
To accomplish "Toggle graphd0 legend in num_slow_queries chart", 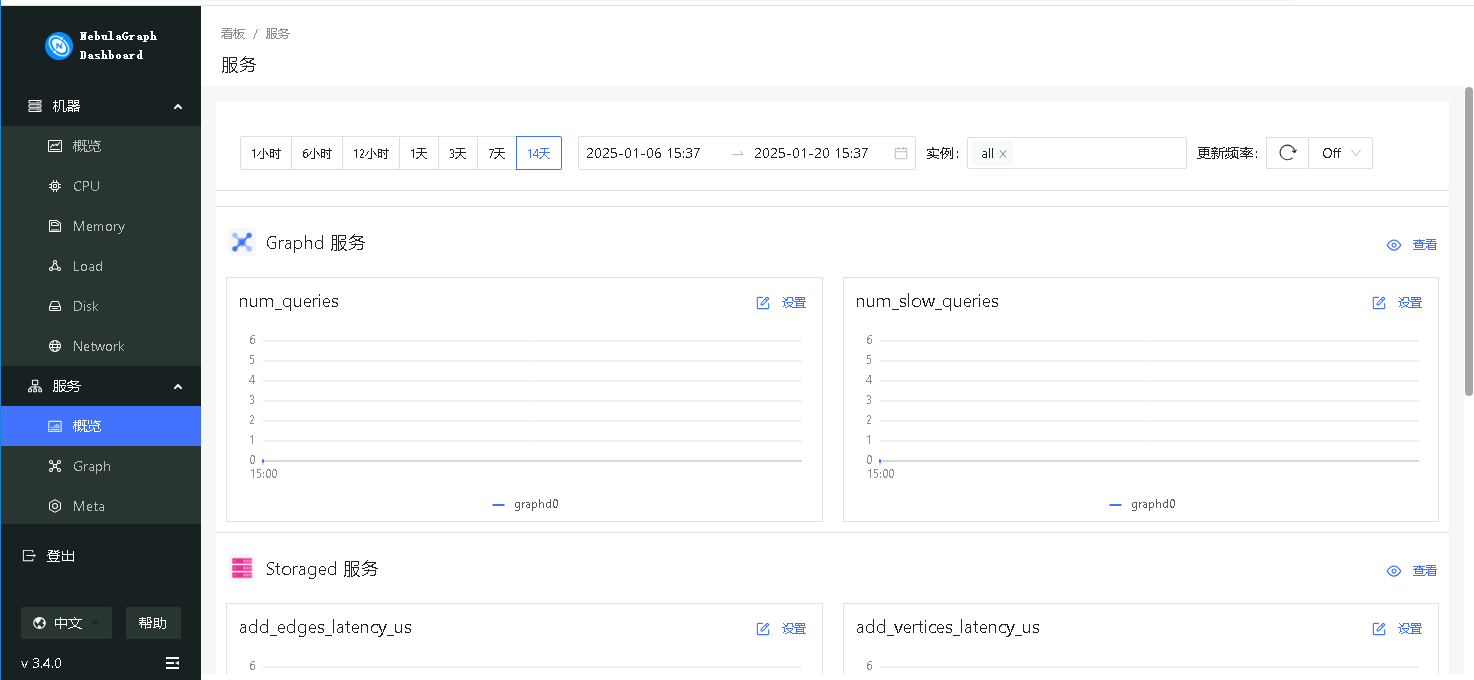I will click(1142, 504).
